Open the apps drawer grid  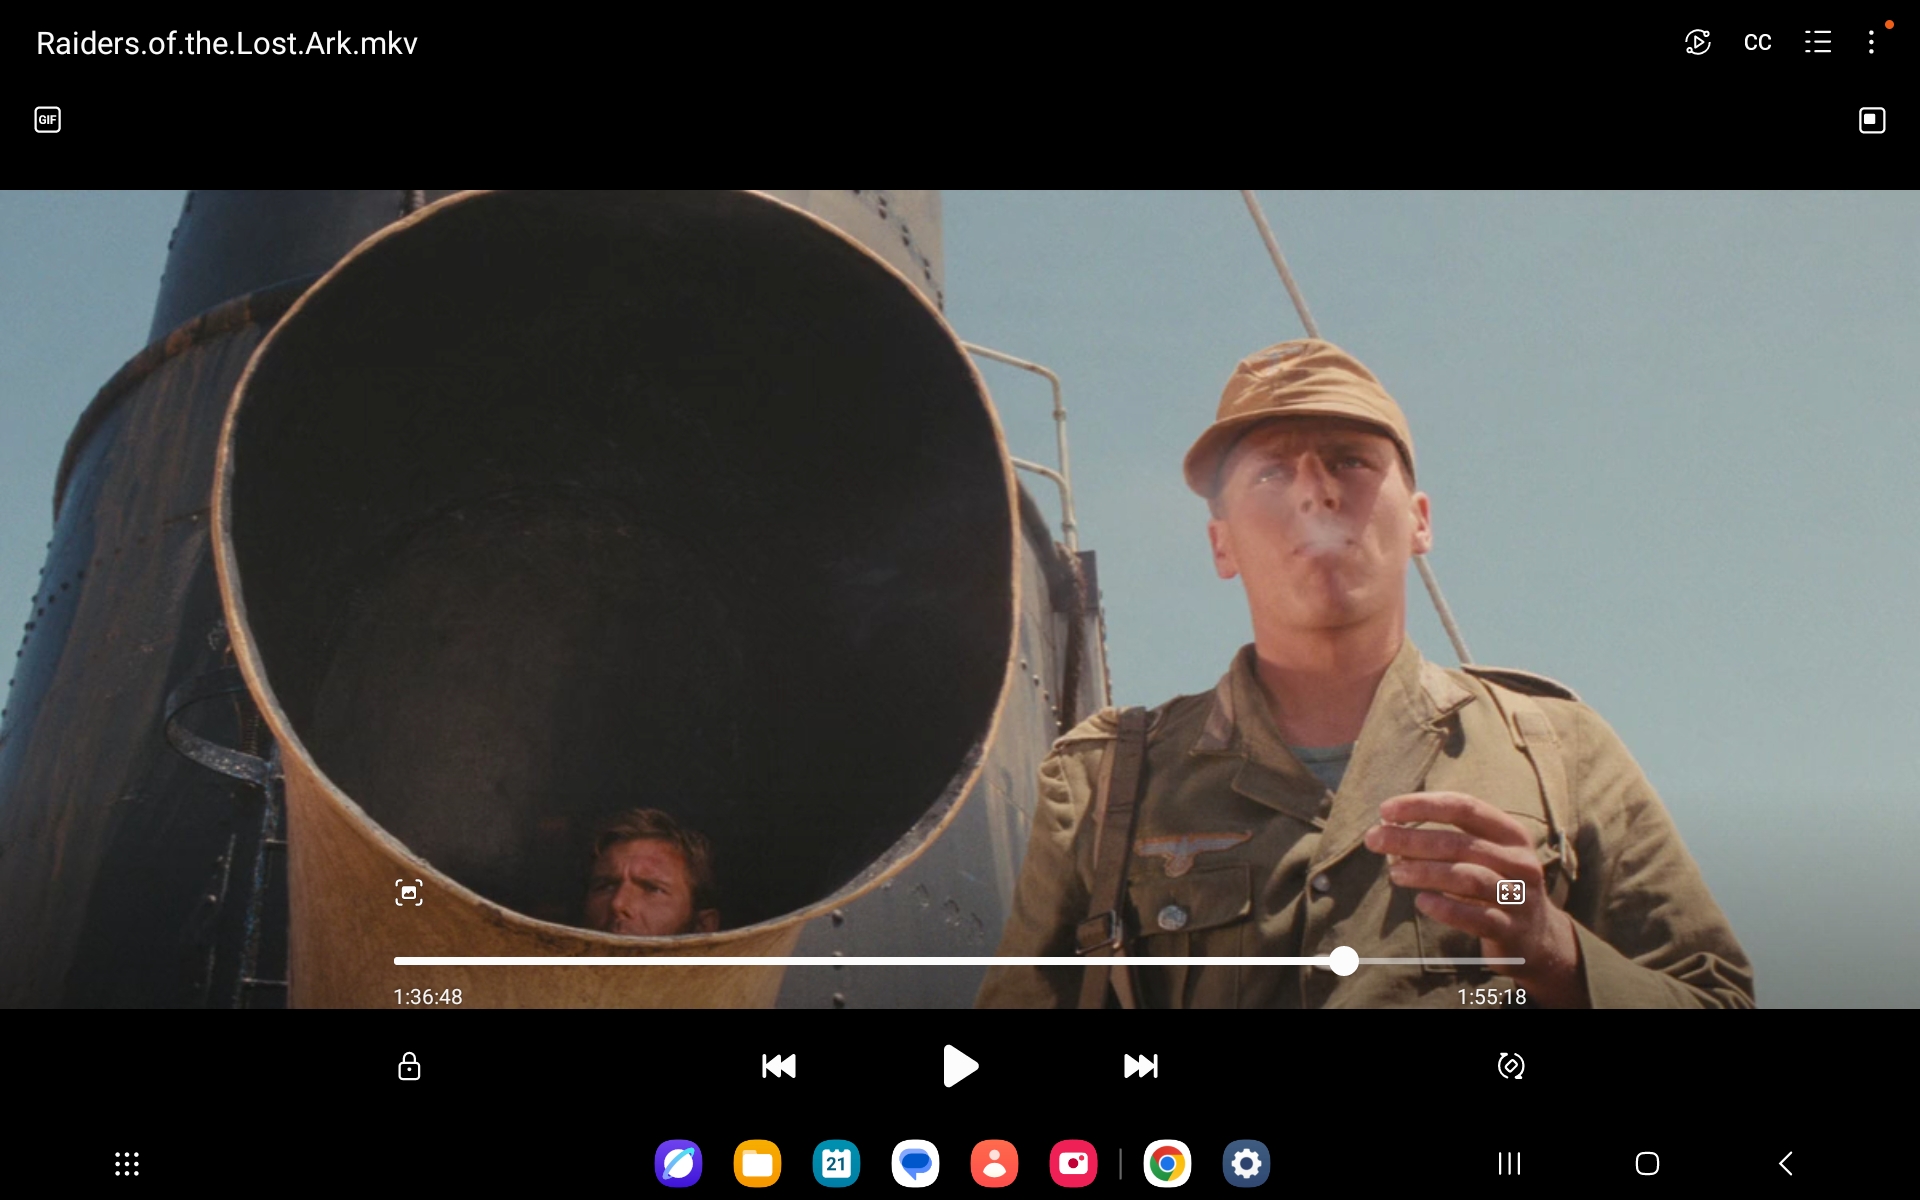[127, 1164]
